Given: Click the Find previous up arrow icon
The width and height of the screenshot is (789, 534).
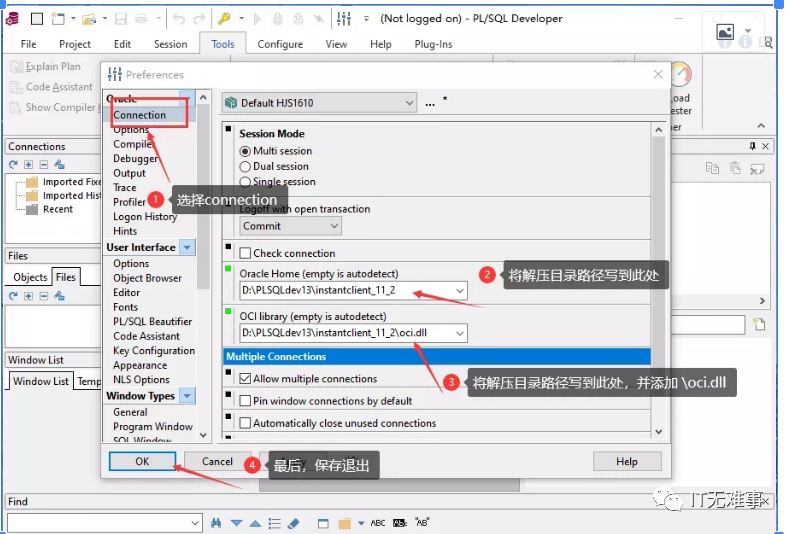Looking at the screenshot, I should tap(255, 523).
